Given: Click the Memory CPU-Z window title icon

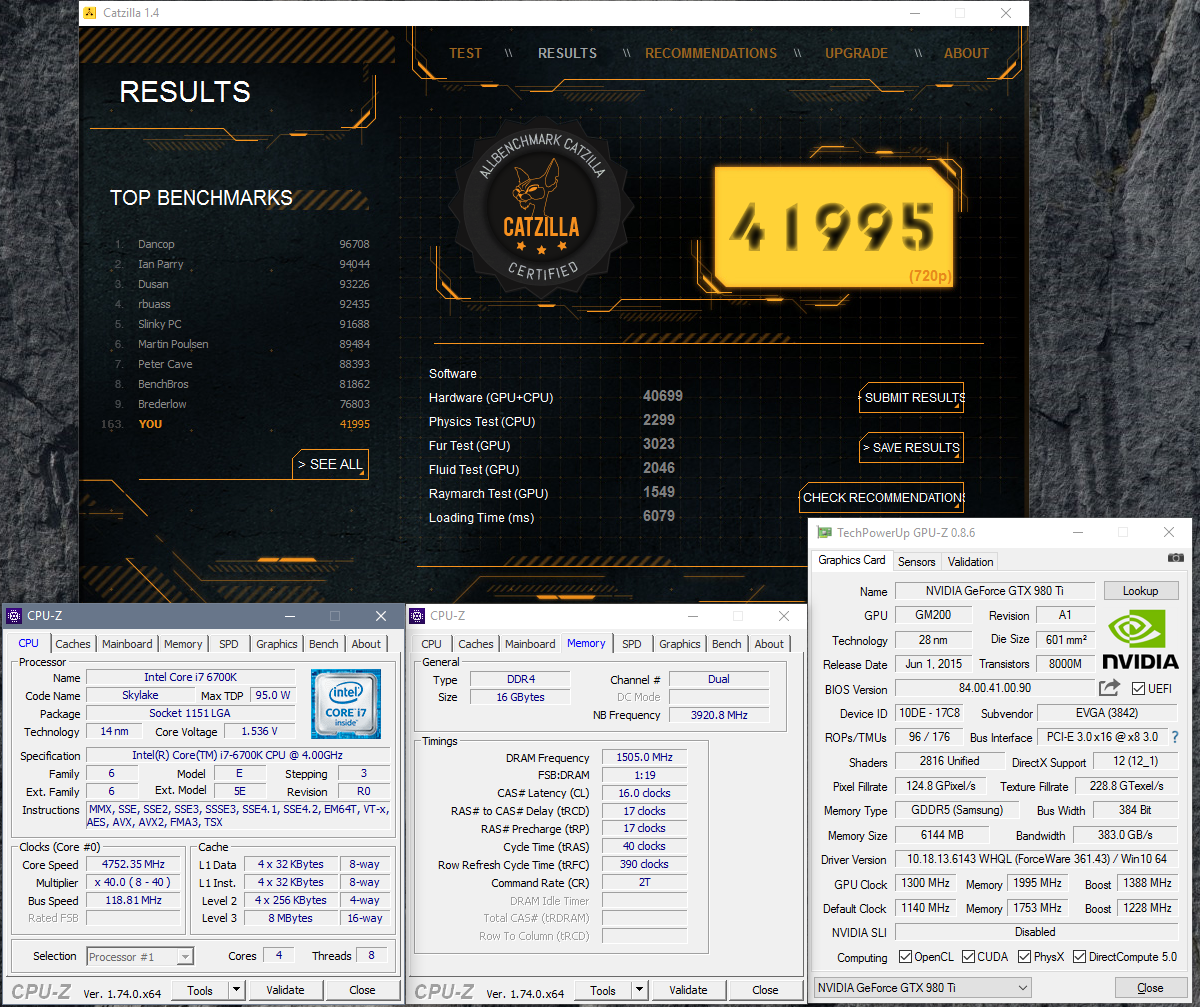Looking at the screenshot, I should point(418,616).
